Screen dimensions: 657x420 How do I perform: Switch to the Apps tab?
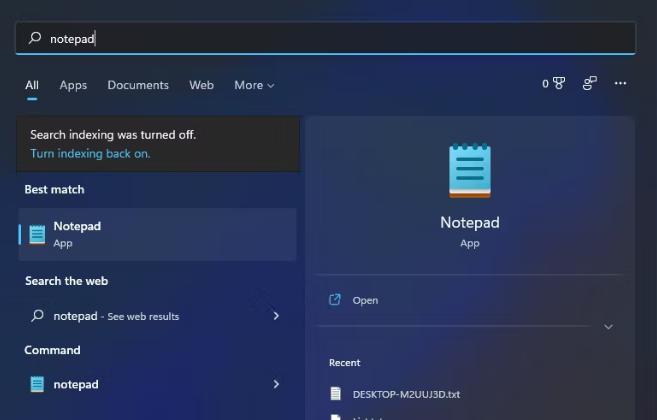tap(73, 85)
